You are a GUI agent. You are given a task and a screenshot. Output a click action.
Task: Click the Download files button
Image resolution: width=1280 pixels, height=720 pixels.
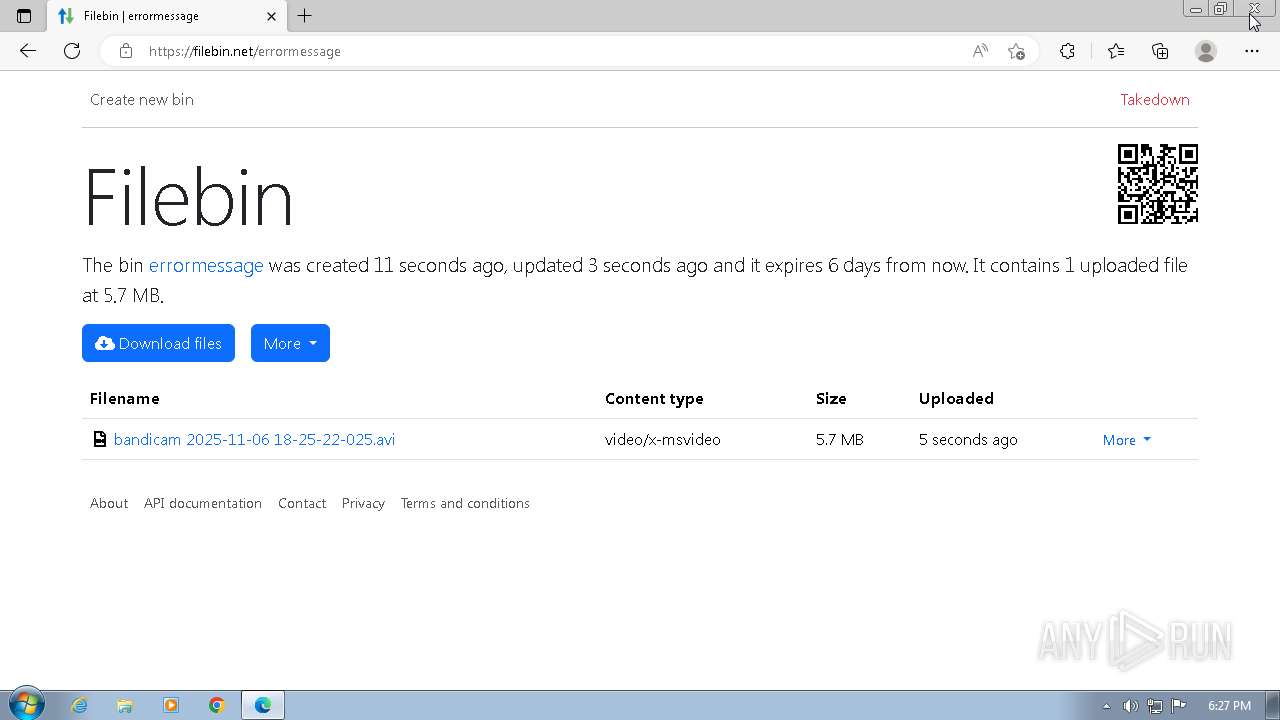coord(158,343)
